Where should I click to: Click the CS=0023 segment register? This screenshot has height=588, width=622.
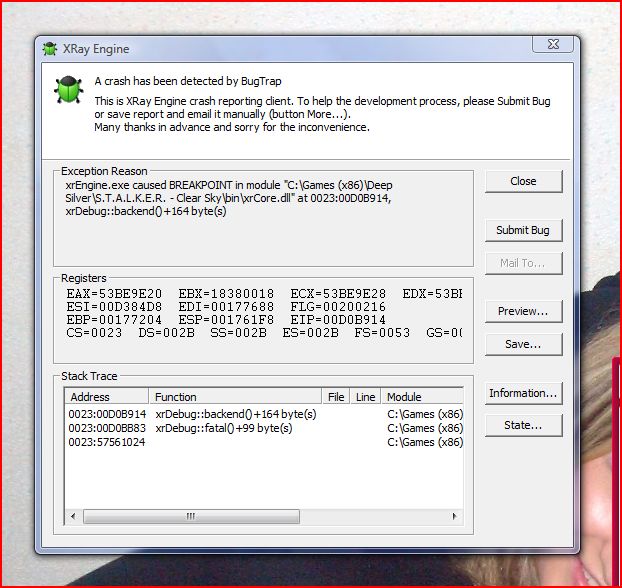coord(94,333)
